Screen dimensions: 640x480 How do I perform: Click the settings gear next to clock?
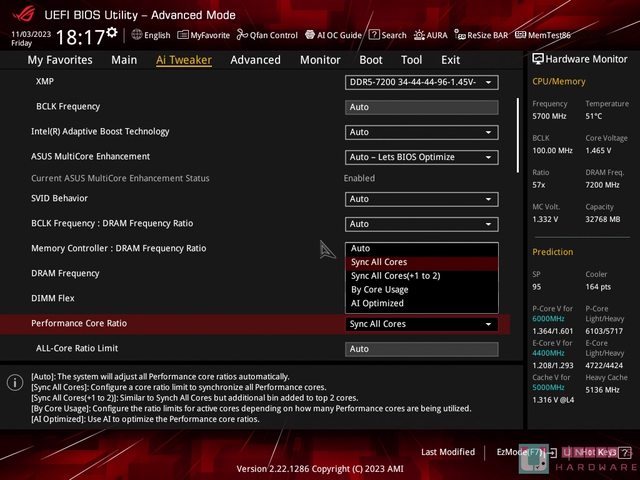point(112,33)
